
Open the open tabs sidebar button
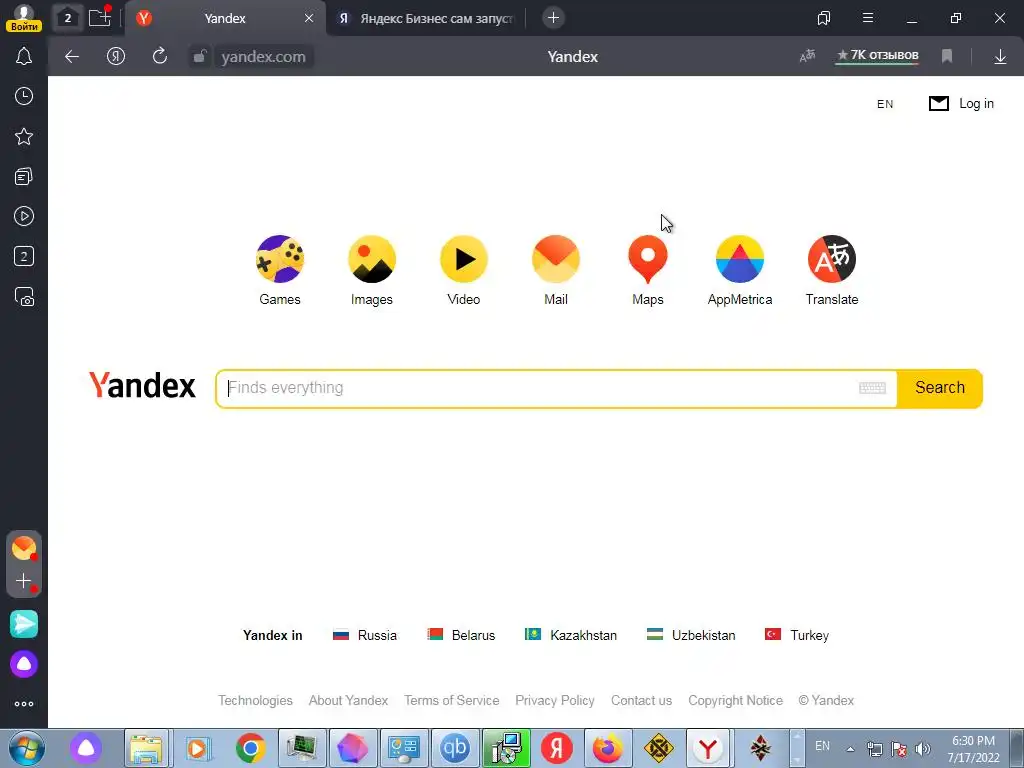pos(24,256)
